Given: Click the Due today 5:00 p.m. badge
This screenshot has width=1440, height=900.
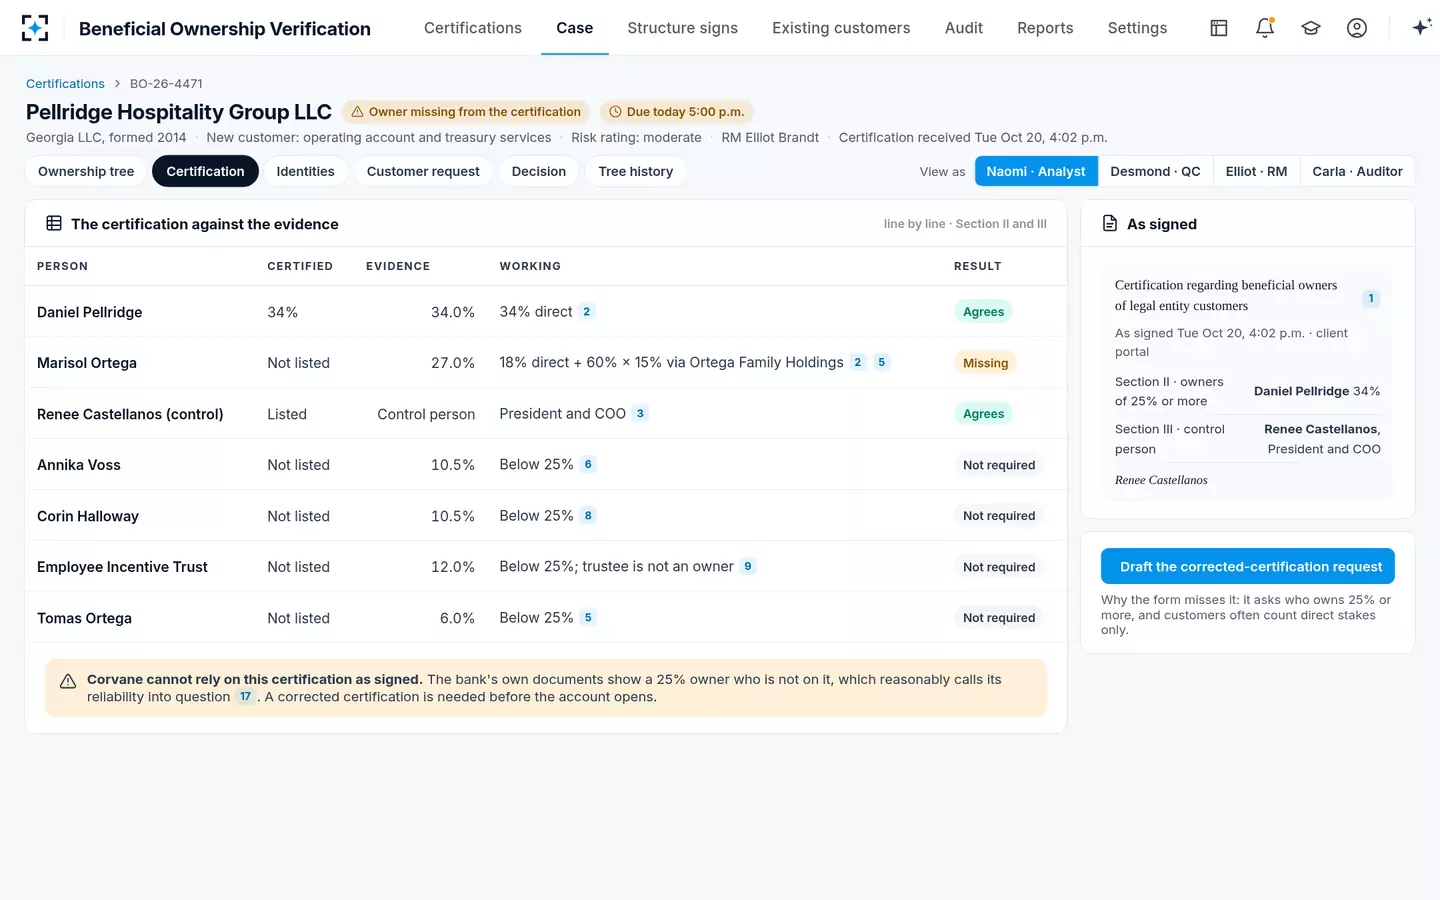Looking at the screenshot, I should click(676, 112).
